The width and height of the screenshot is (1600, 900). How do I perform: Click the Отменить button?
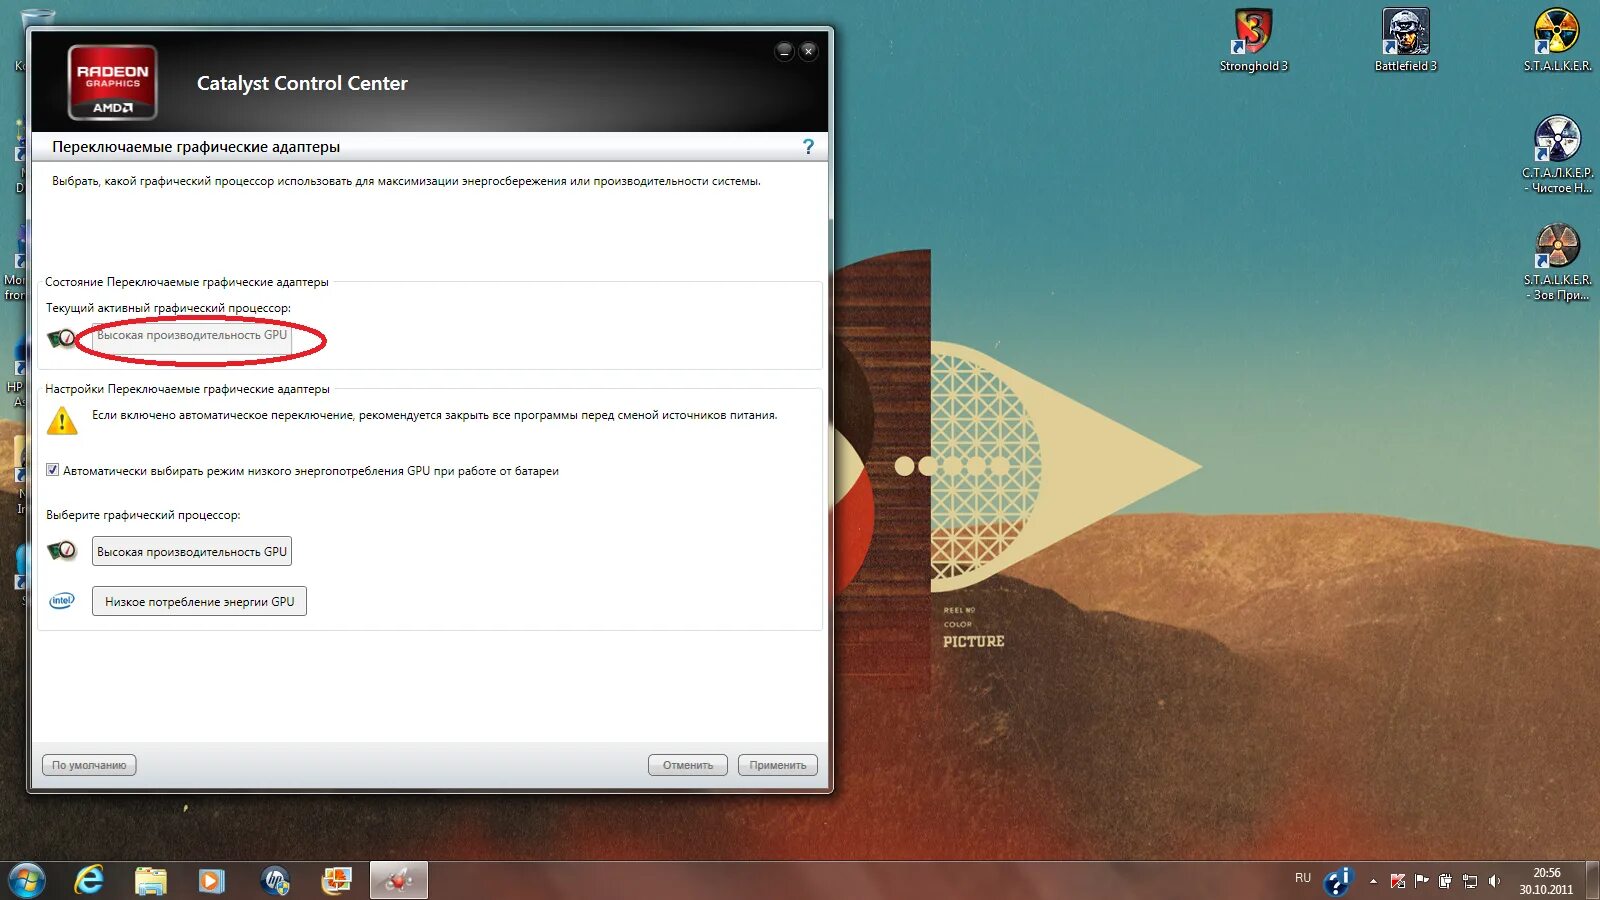point(688,765)
